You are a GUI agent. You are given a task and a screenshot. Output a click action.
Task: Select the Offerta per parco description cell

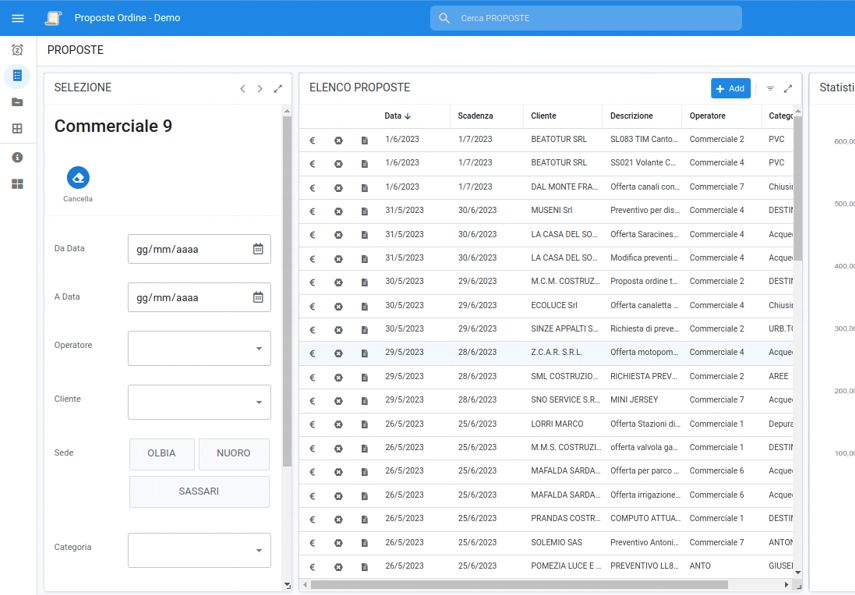coord(645,471)
